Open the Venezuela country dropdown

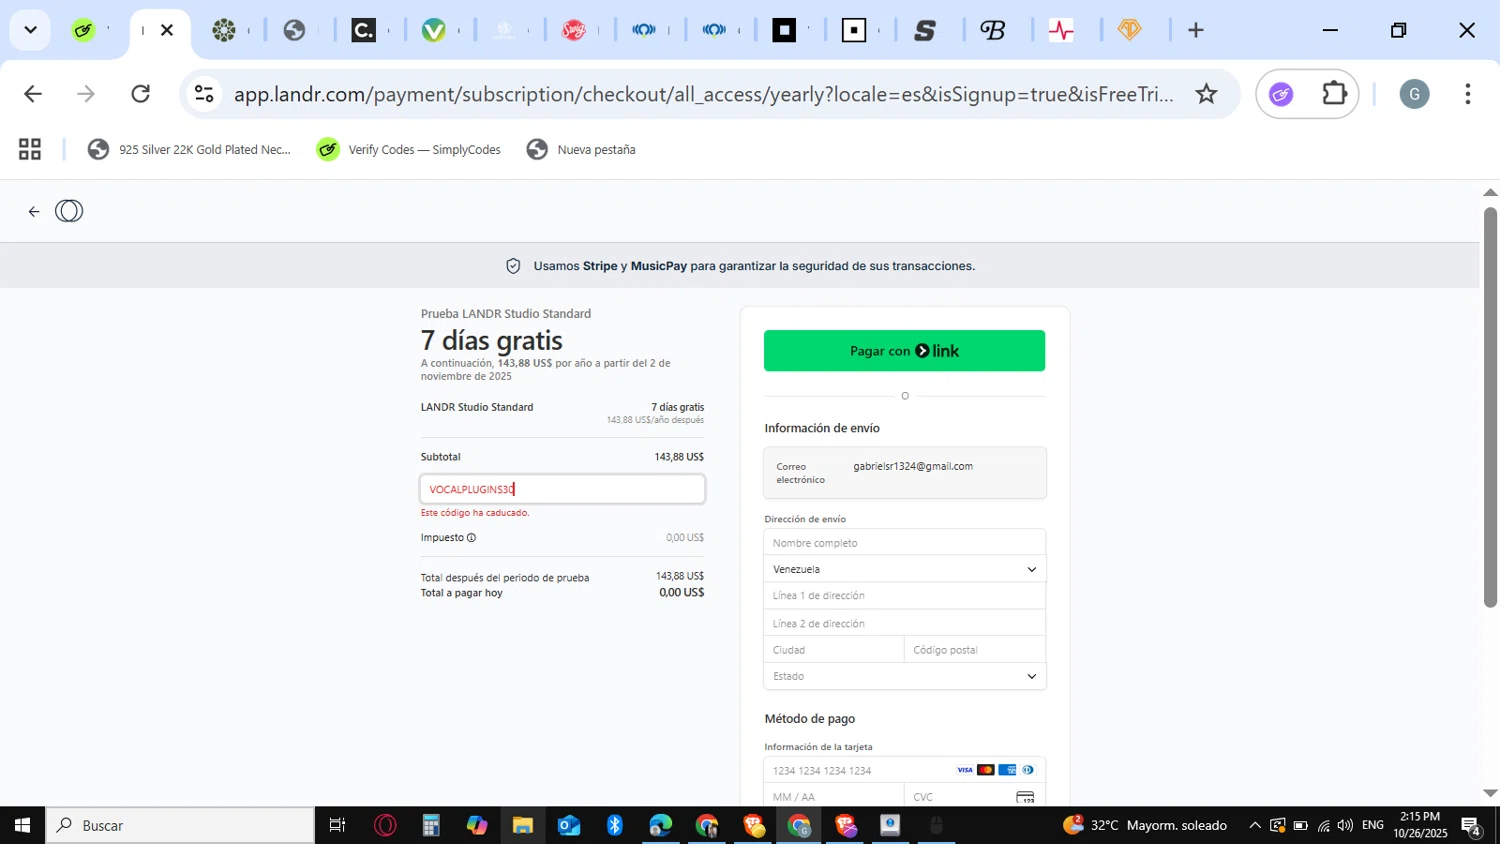point(904,569)
